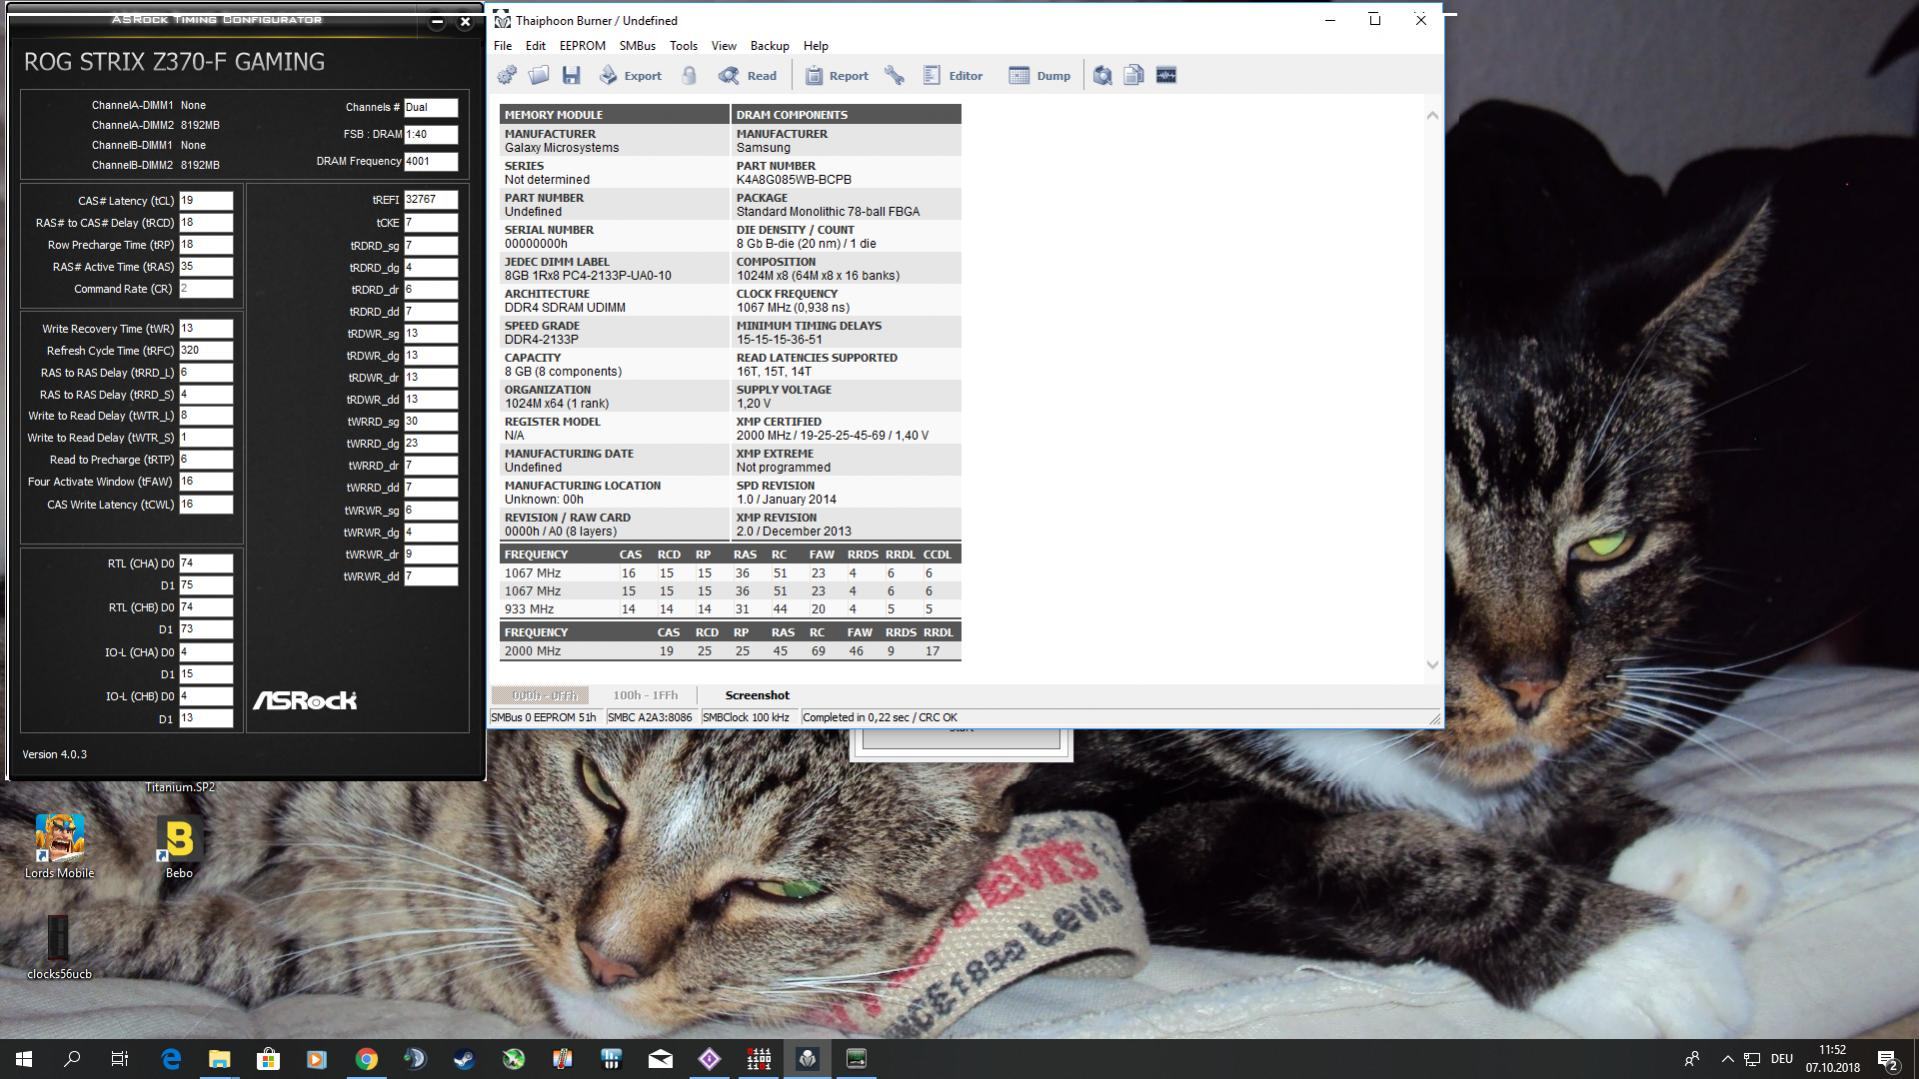This screenshot has width=1919, height=1079.
Task: Click the RAS# Active Time (tRAS) field
Action: click(206, 267)
